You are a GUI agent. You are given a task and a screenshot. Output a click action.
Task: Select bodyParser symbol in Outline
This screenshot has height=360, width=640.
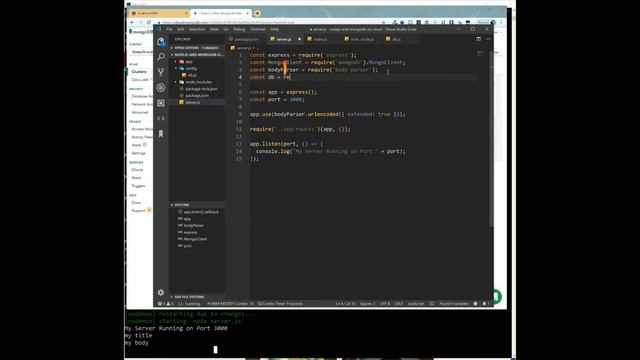click(x=193, y=225)
